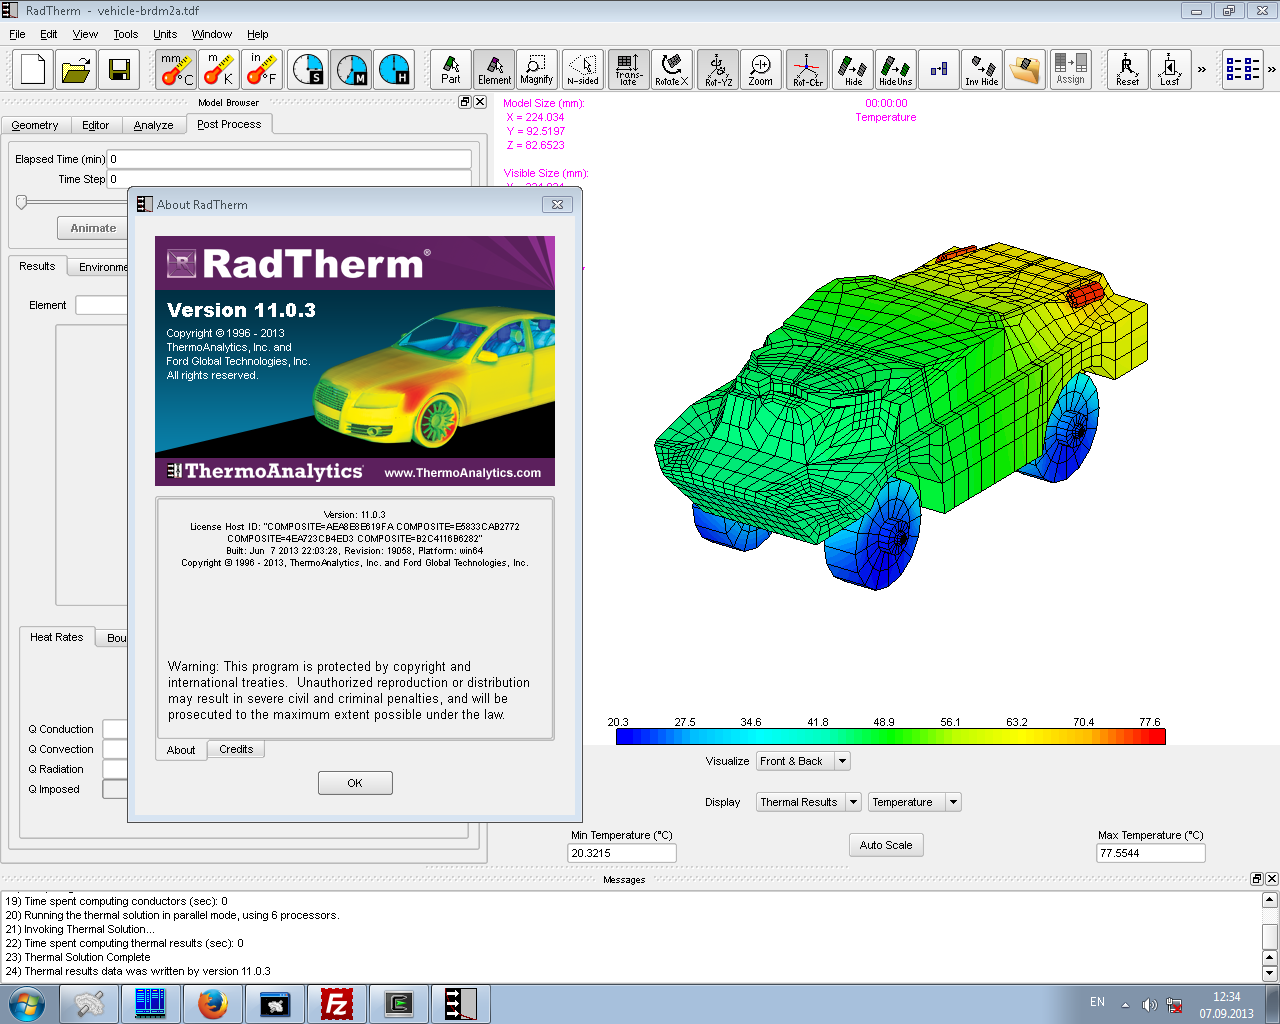Open the blue list options toolbar icon

coord(1242,70)
